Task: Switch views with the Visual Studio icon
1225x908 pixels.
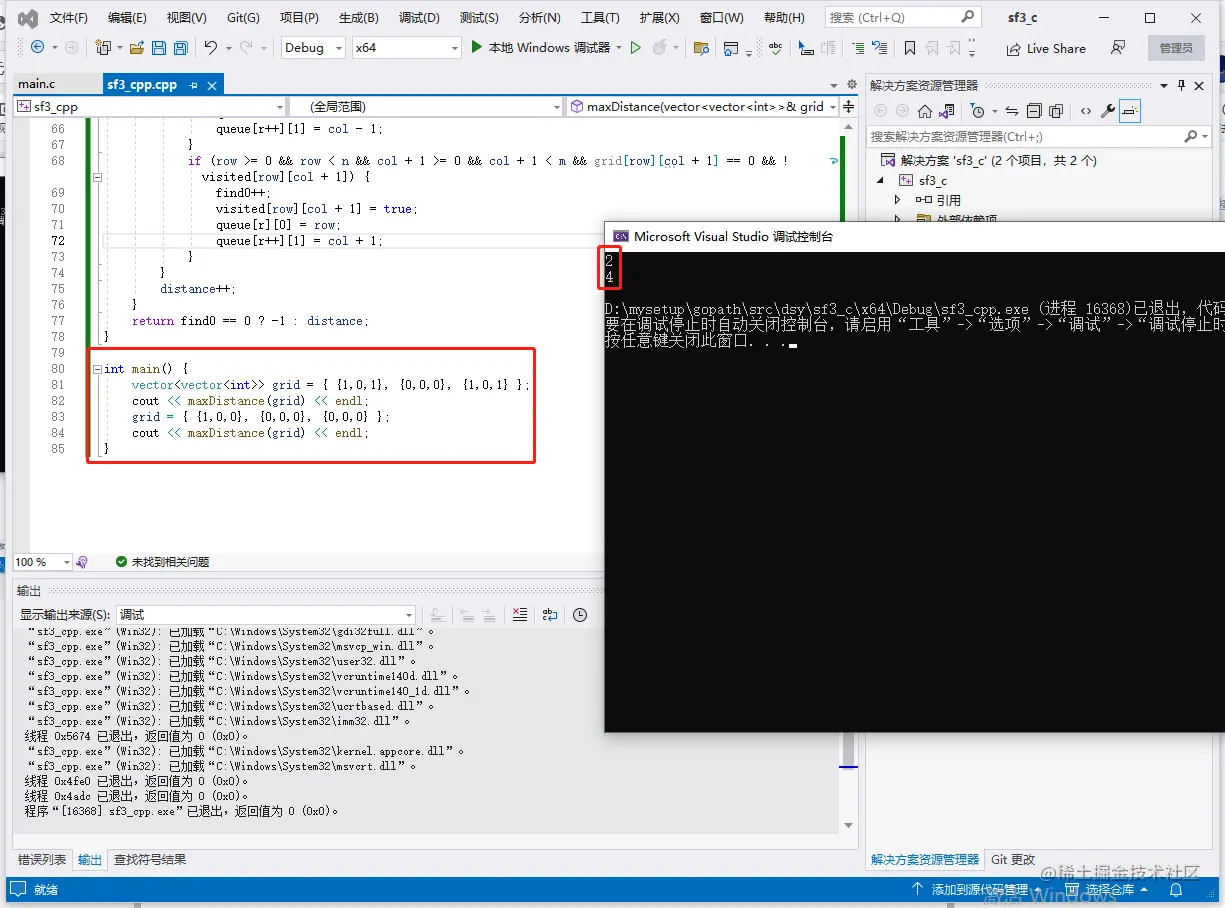Action: click(948, 111)
